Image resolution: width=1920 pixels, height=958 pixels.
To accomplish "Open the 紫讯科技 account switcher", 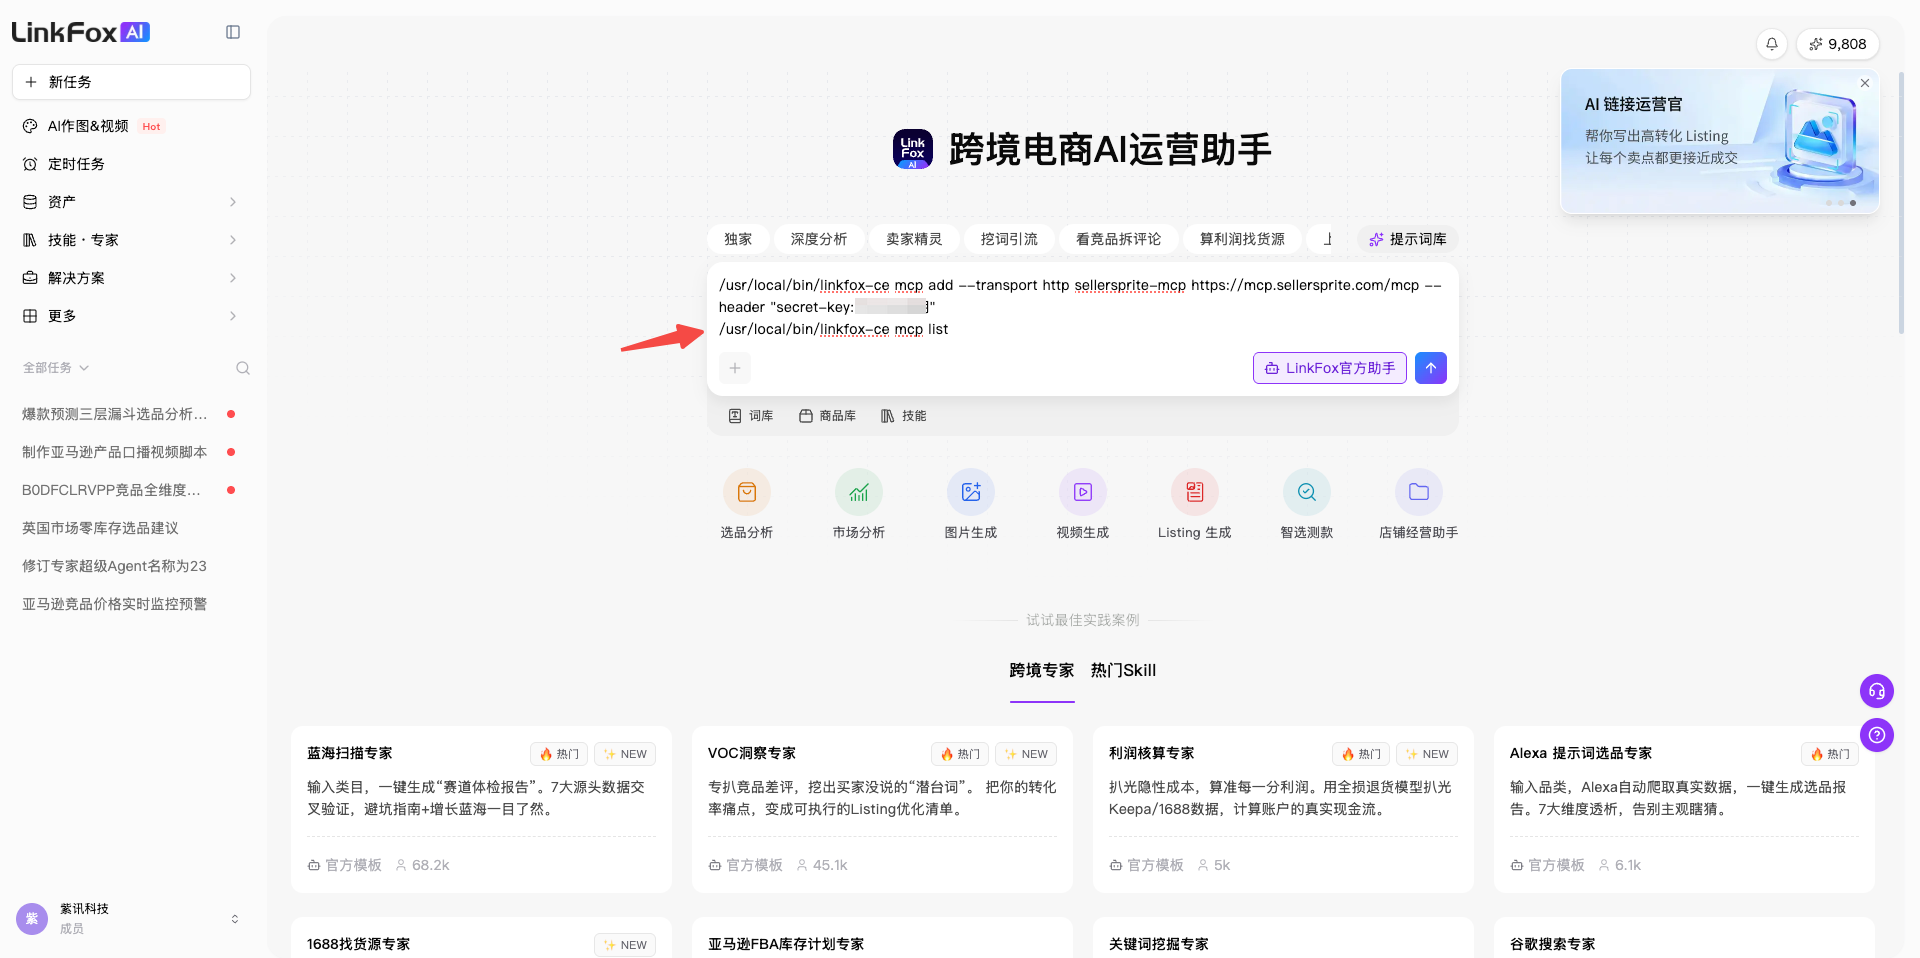I will pos(131,918).
